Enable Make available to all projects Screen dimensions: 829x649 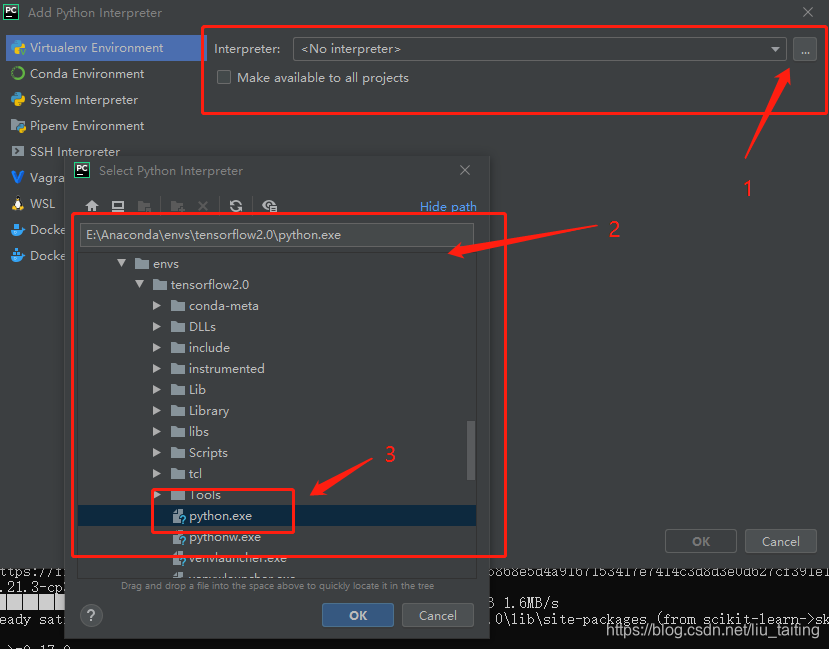[x=224, y=78]
